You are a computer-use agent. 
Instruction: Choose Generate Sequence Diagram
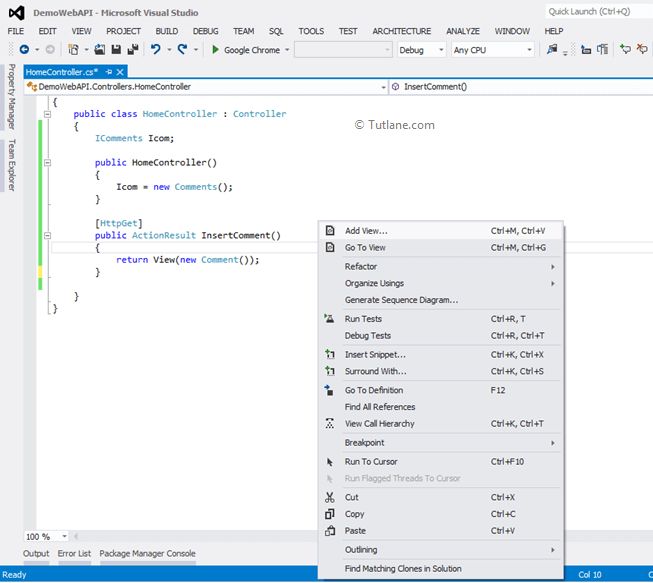441,300
